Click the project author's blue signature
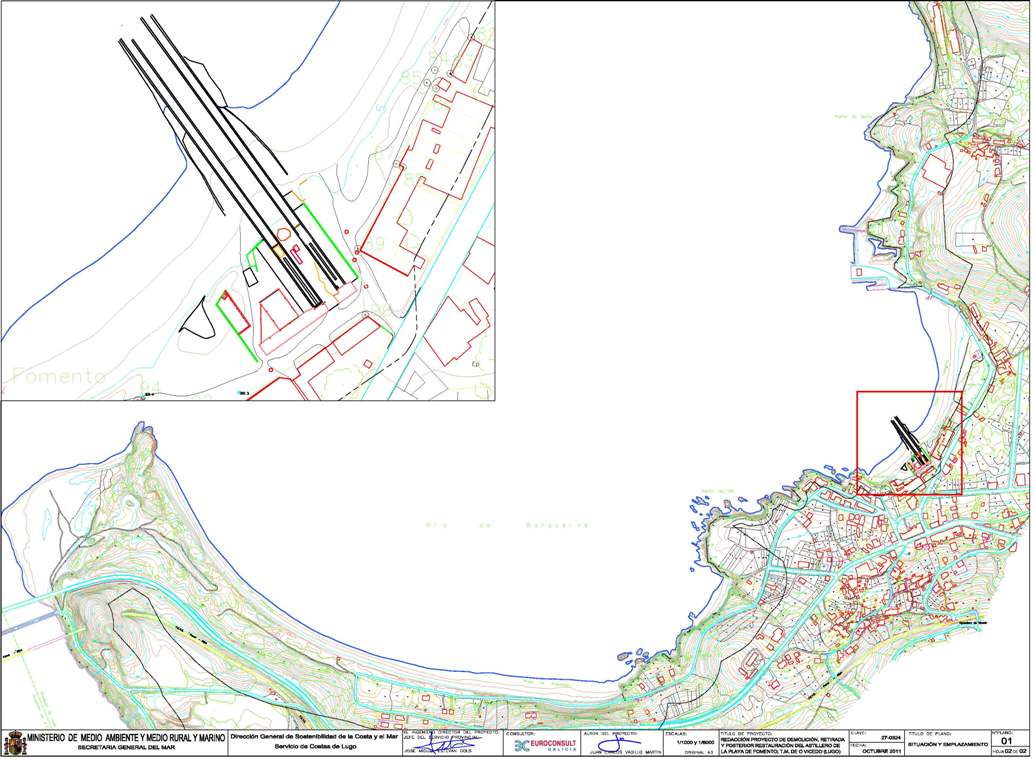 613,746
